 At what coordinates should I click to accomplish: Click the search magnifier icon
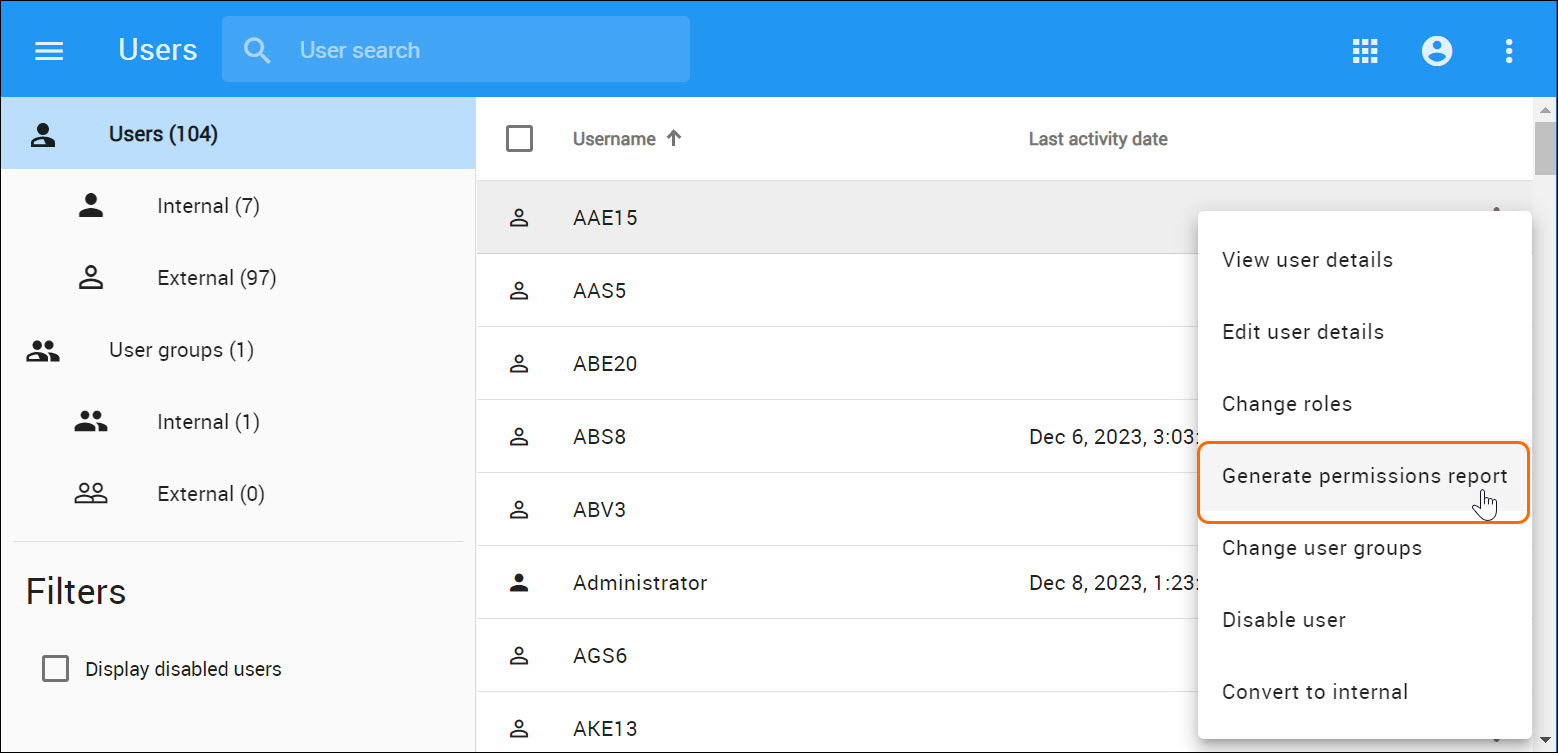coord(257,50)
